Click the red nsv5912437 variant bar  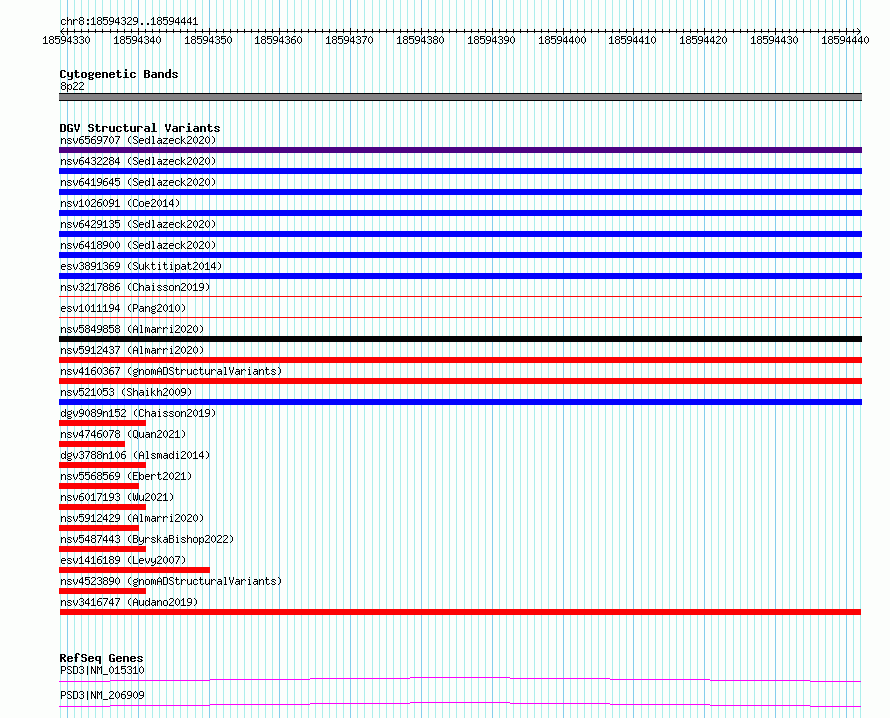pyautogui.click(x=460, y=360)
